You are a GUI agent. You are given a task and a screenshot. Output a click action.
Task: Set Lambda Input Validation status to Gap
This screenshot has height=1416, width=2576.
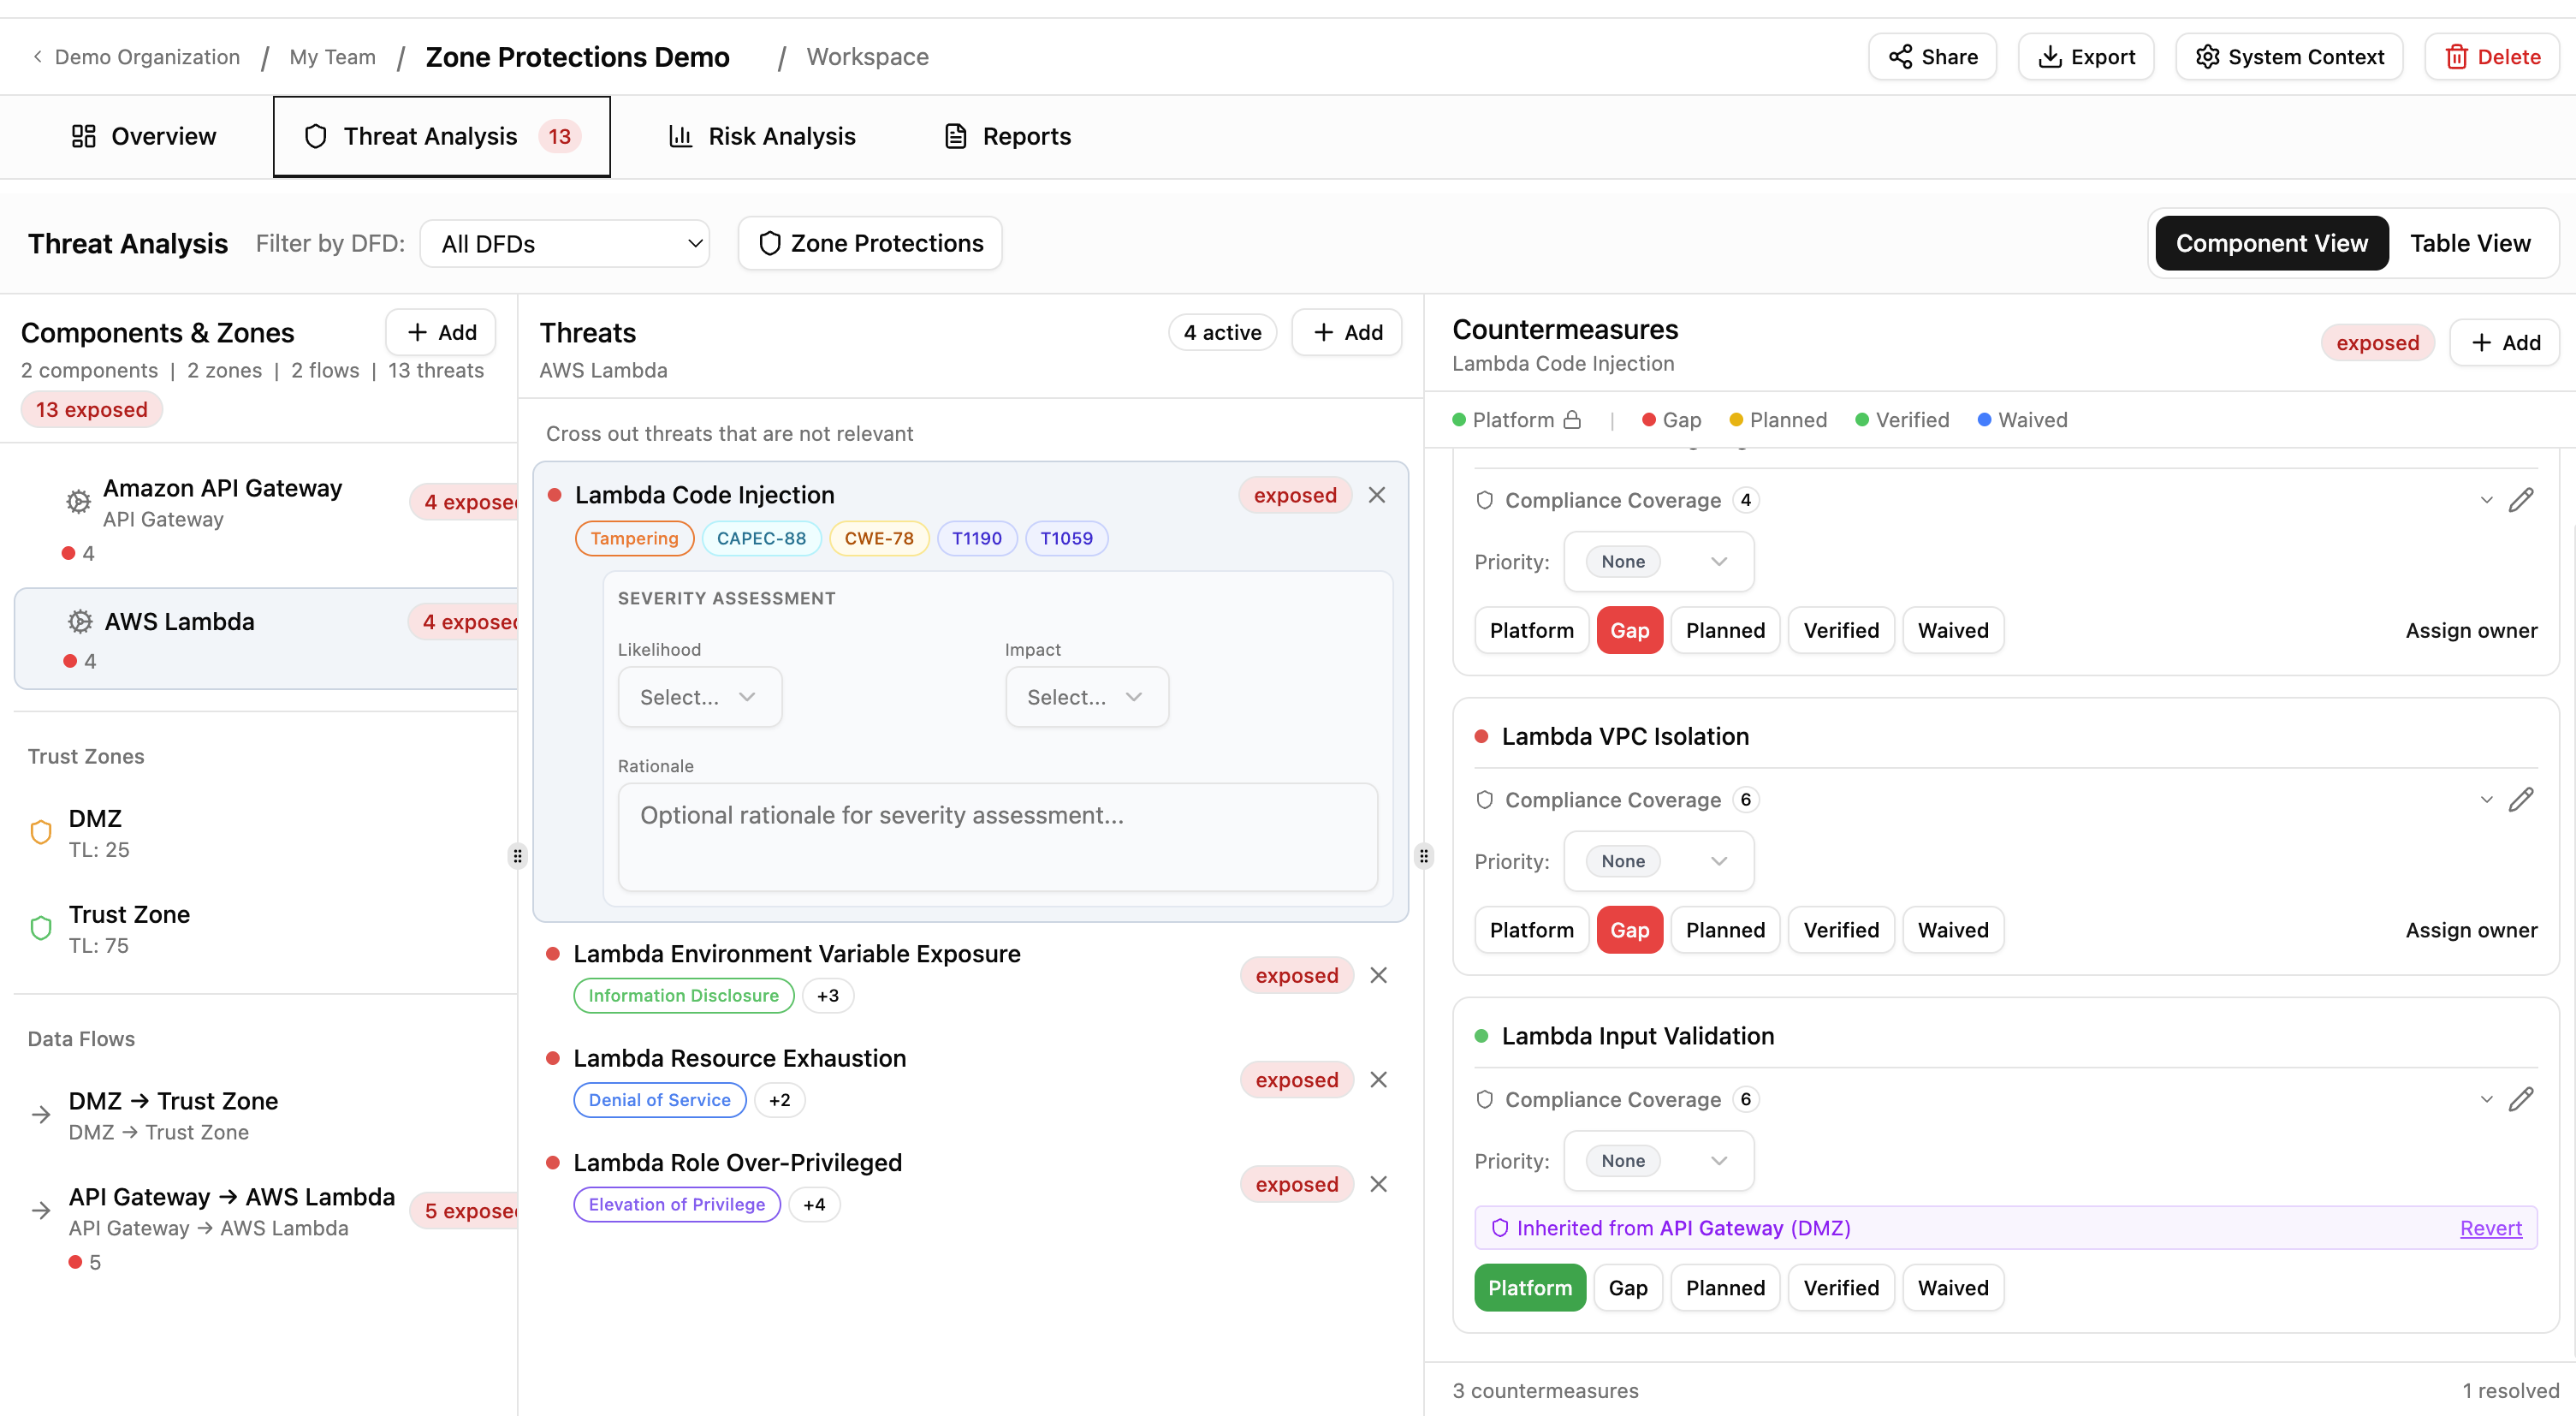coord(1628,1288)
